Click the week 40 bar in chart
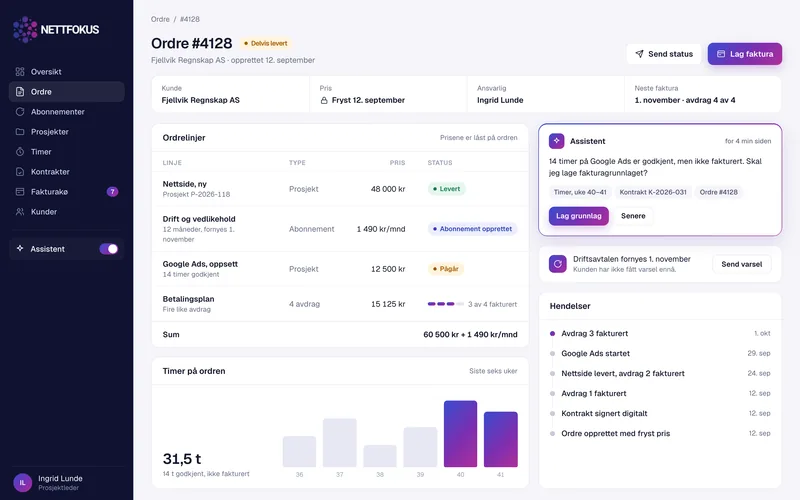800x500 pixels. (460, 434)
